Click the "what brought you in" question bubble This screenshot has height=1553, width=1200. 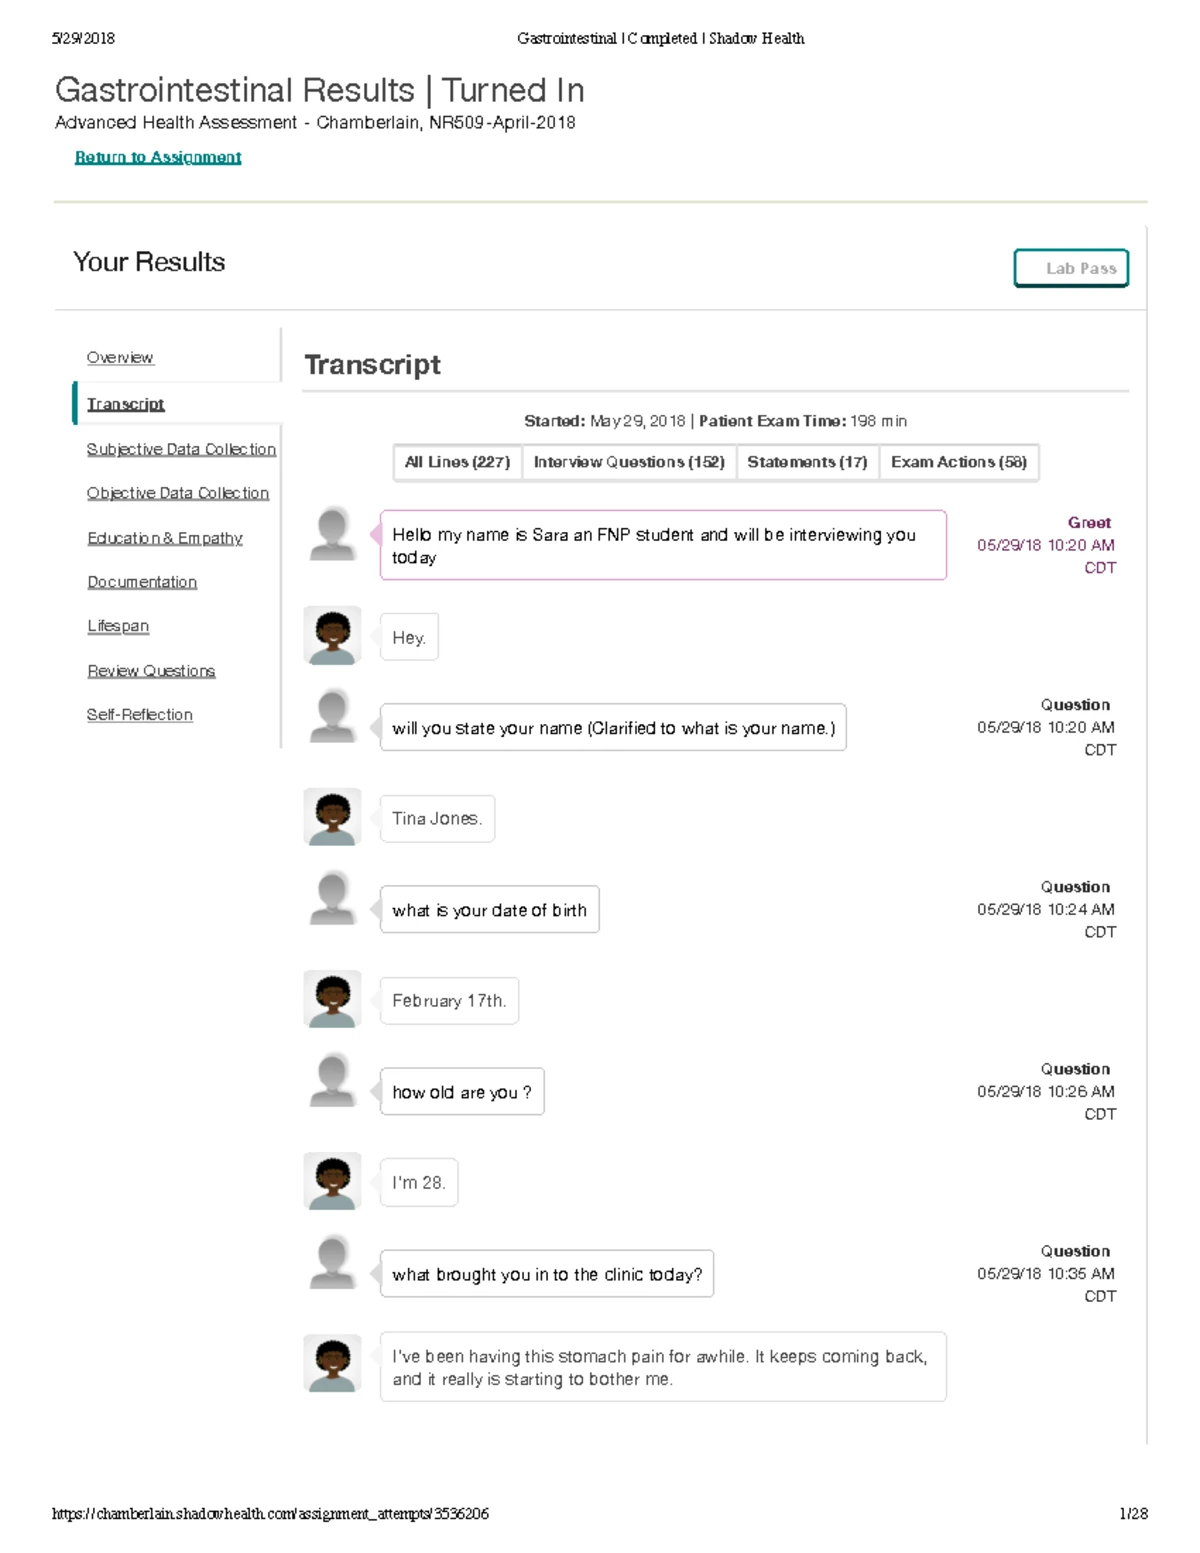[547, 1274]
